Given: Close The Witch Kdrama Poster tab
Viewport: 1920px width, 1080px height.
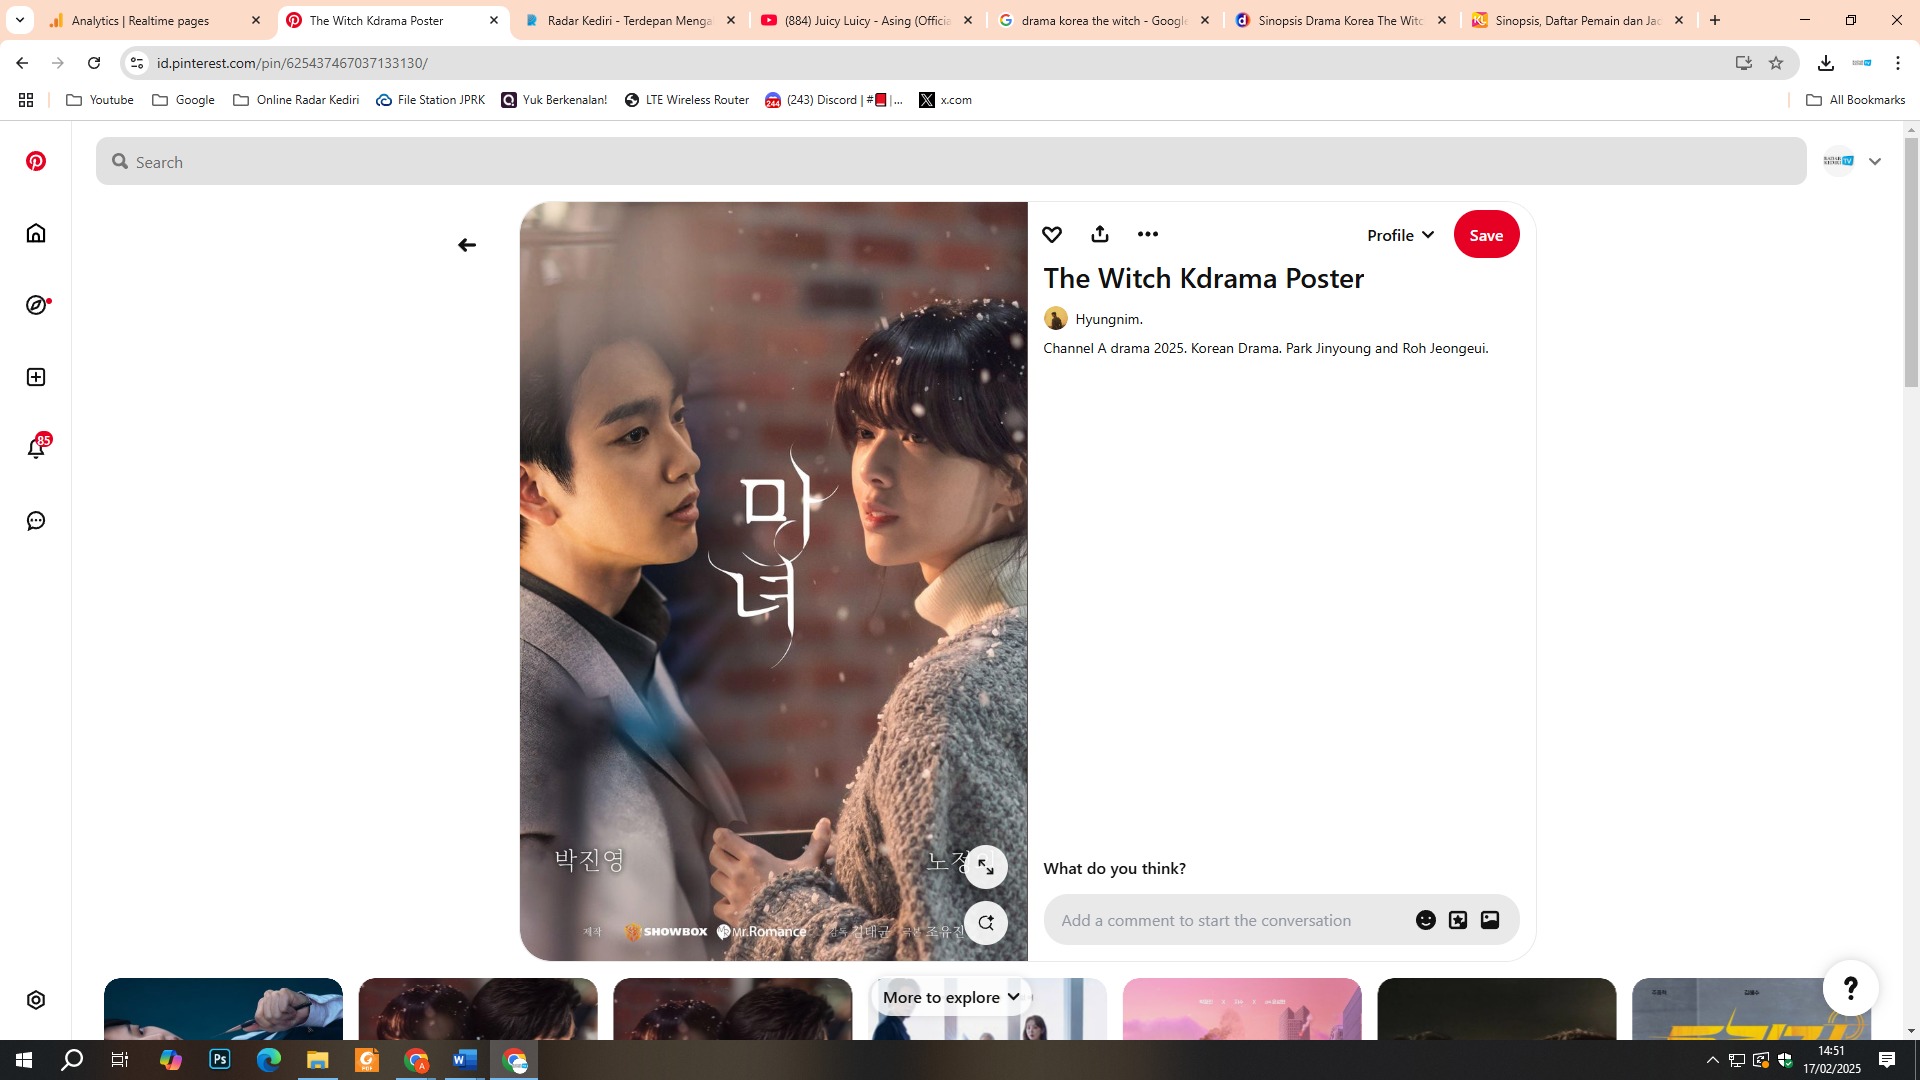Looking at the screenshot, I should click(494, 20).
